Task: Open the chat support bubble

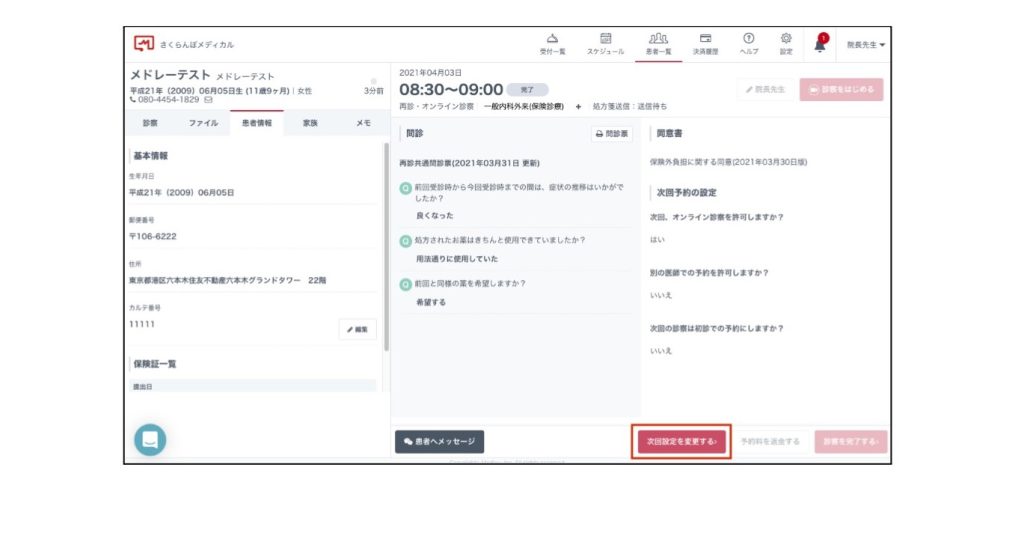Action: (150, 439)
